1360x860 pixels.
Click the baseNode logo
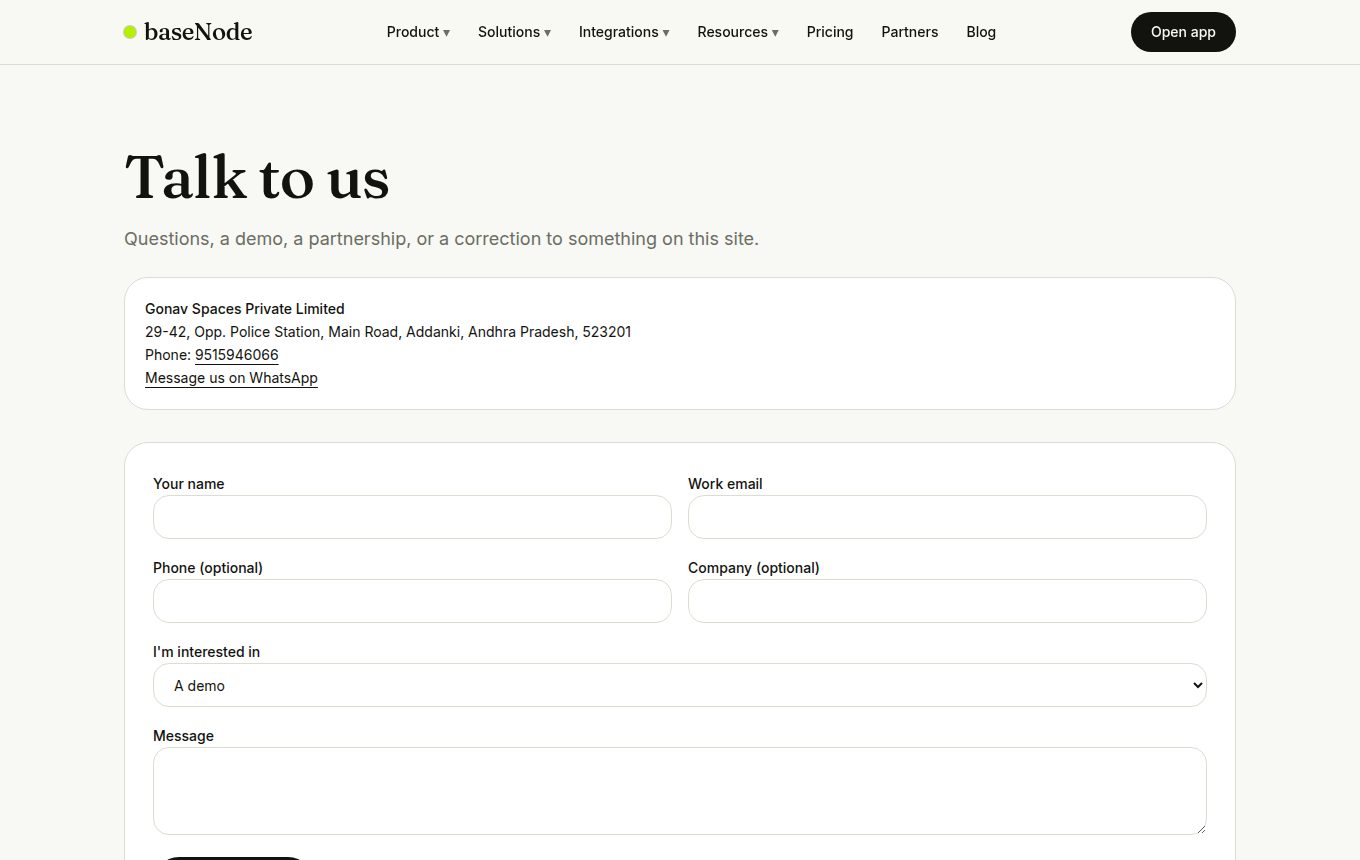coord(188,32)
